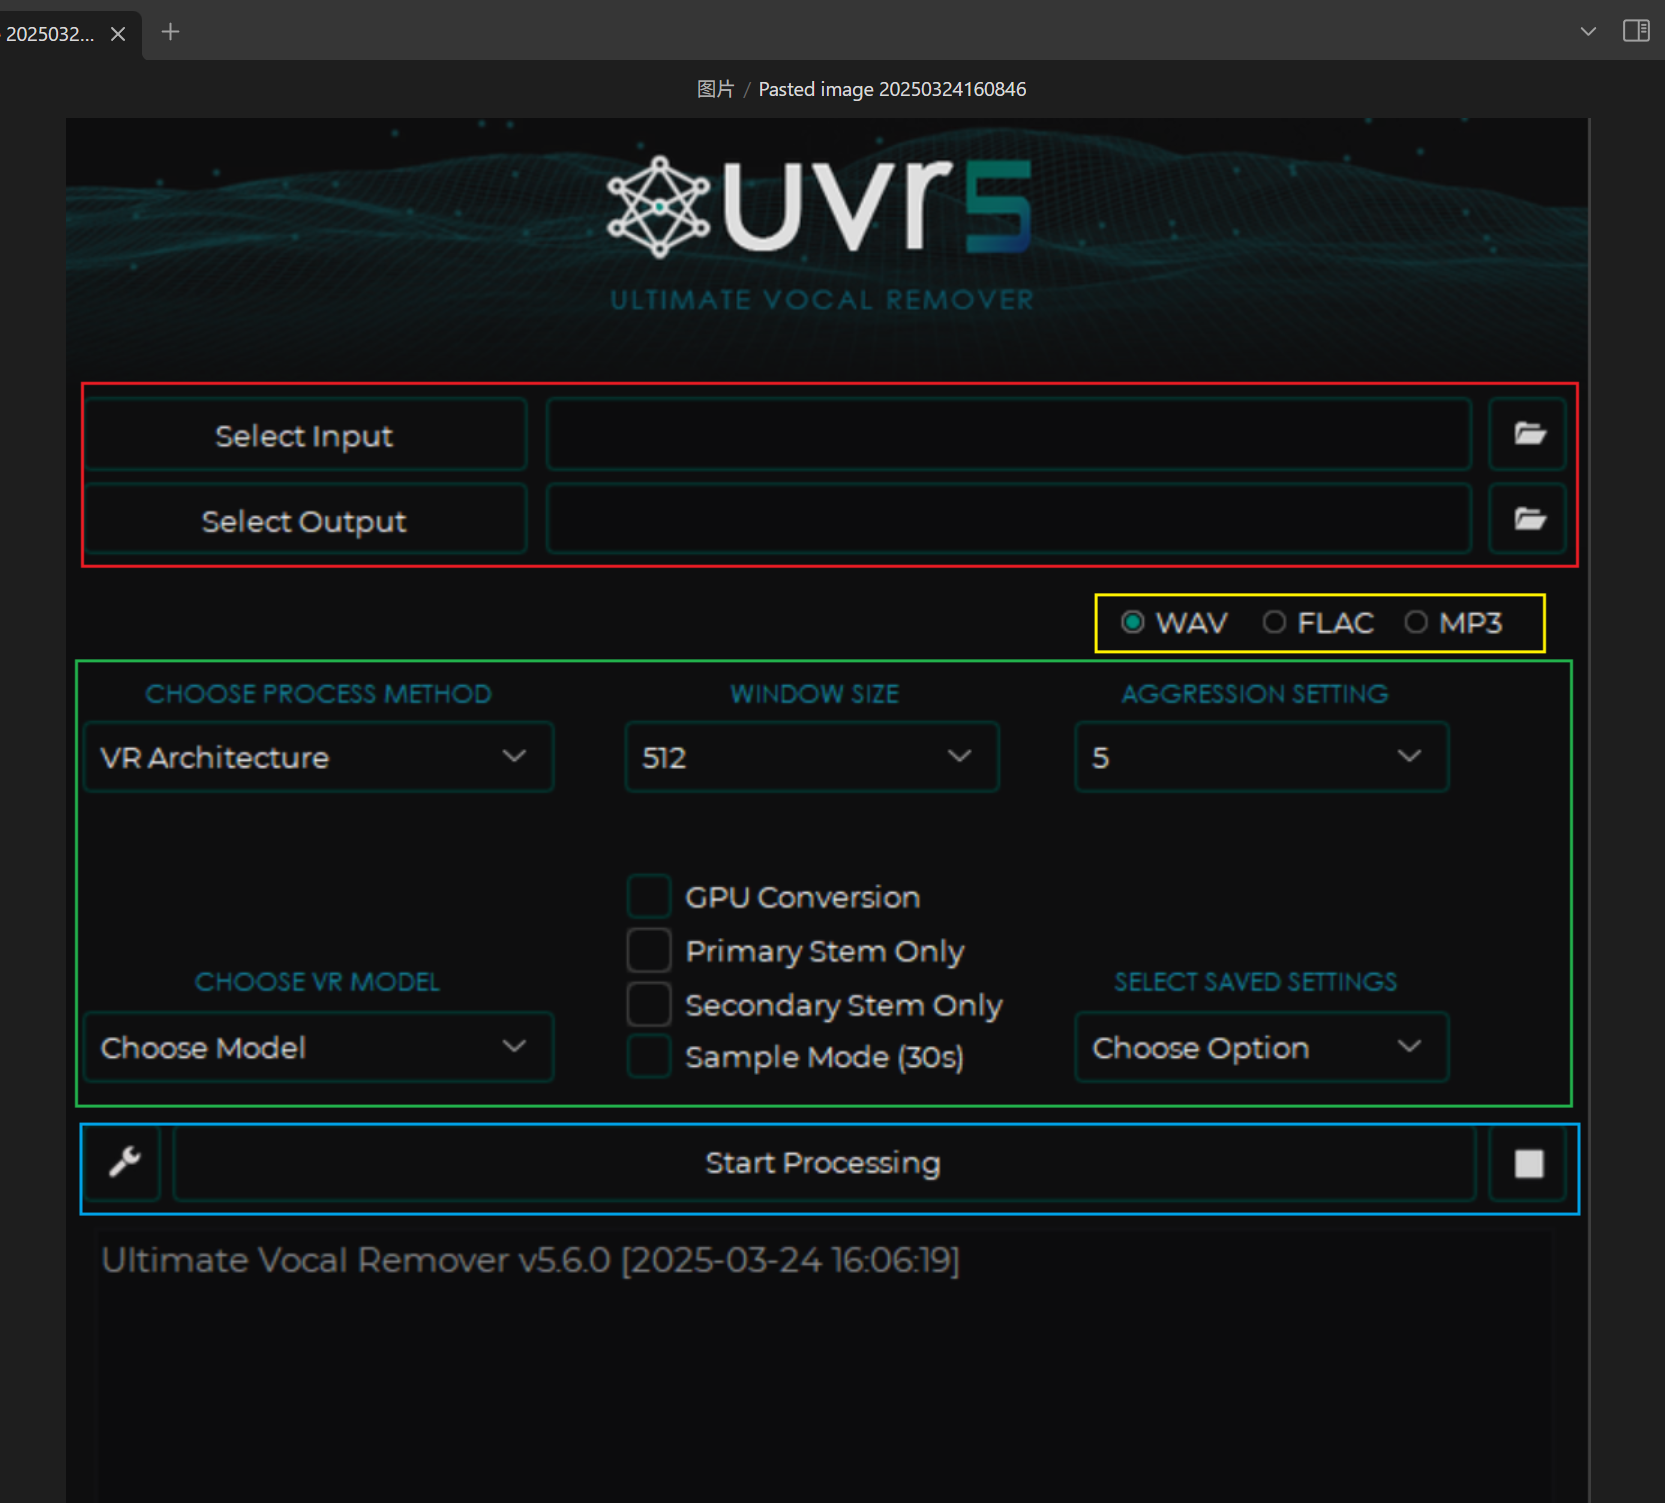Select MP3 output format
Screen dimensions: 1665x1503
[x=1454, y=623]
